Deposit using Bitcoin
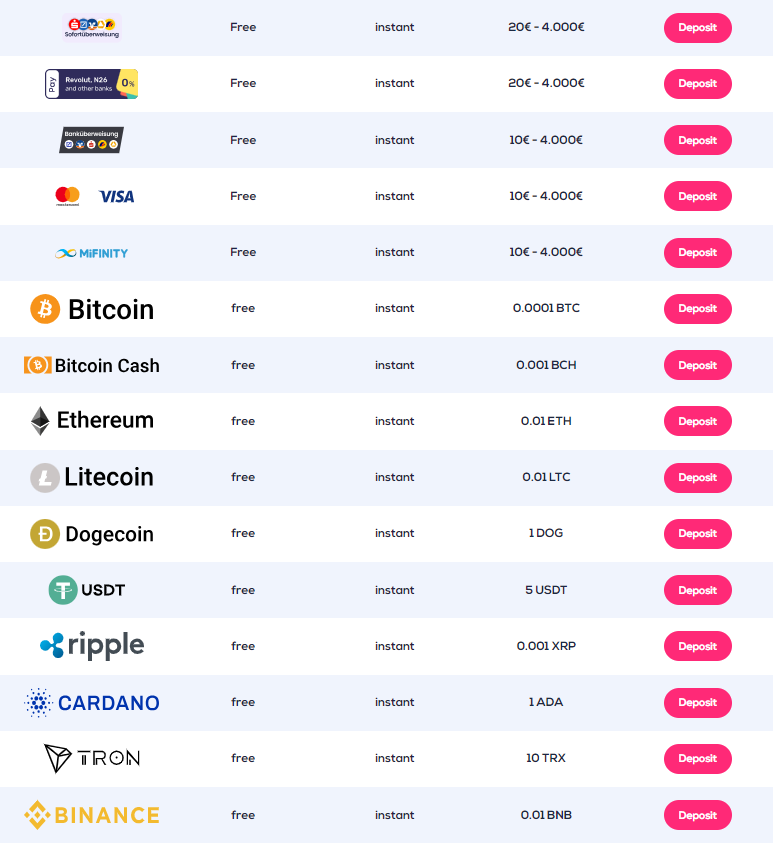This screenshot has height=847, width=773. pyautogui.click(x=697, y=309)
